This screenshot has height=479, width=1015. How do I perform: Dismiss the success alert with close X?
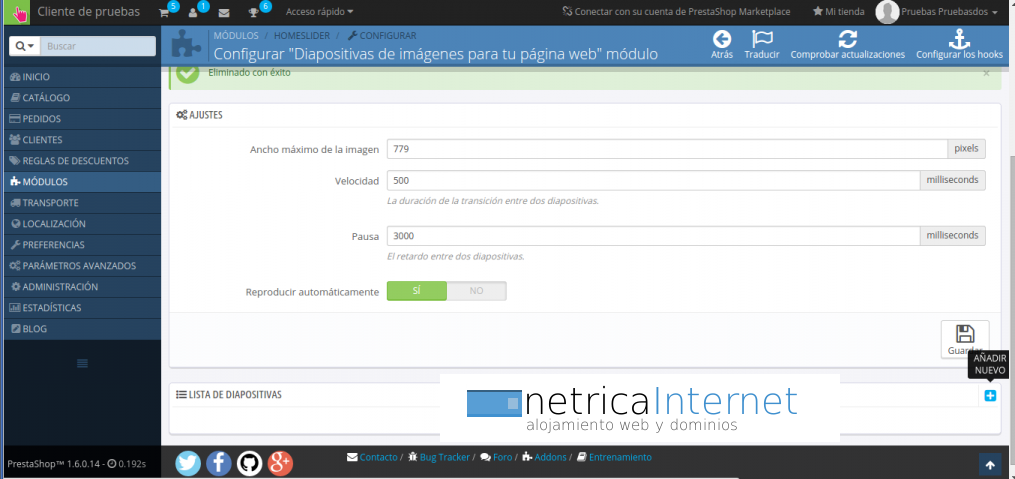pos(986,73)
